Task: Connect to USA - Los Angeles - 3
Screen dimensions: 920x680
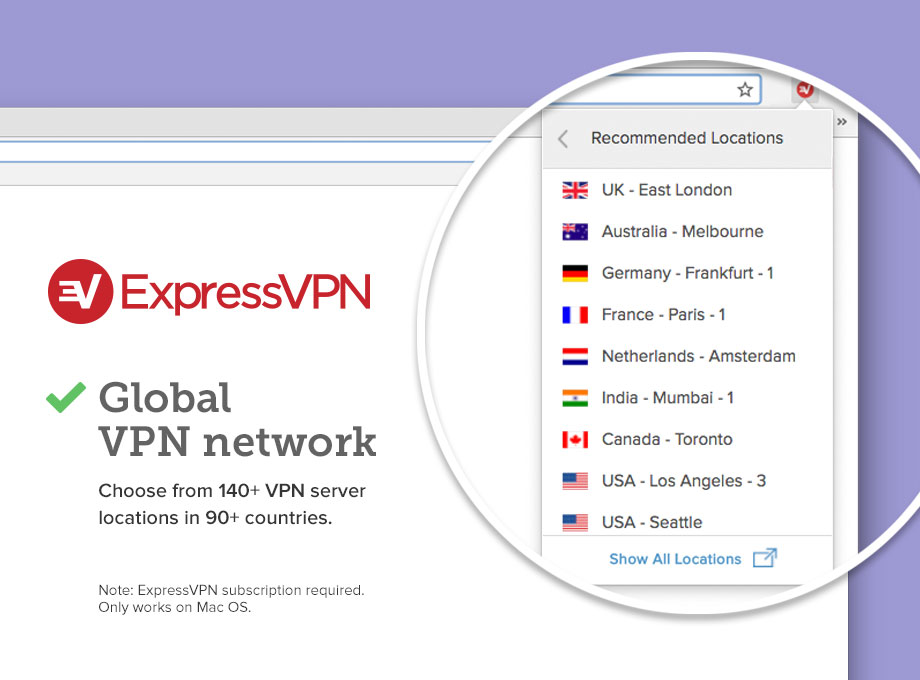Action: [688, 481]
